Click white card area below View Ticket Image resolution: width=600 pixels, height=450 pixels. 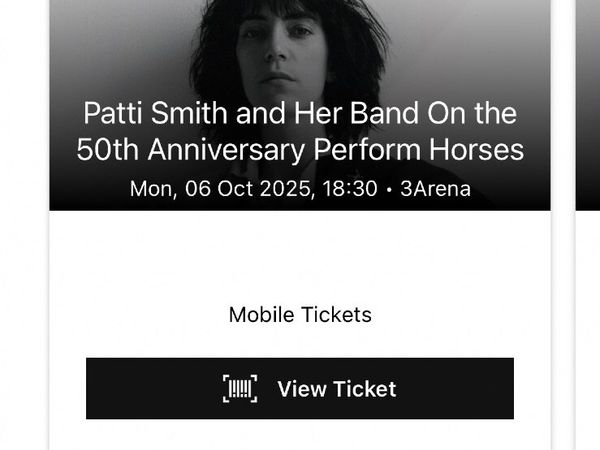coord(299,435)
